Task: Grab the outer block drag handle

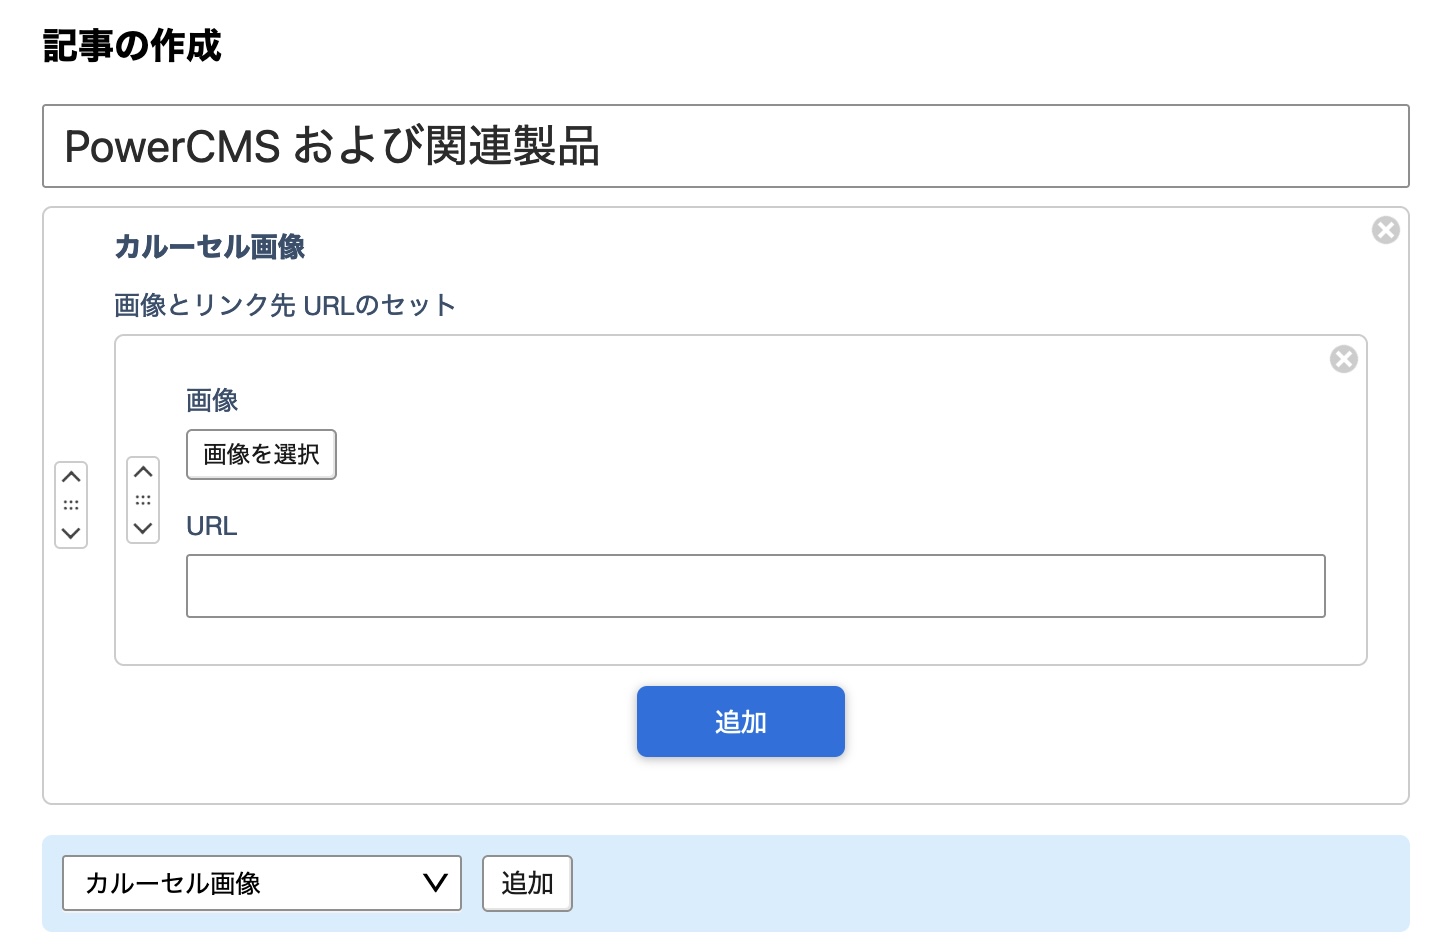Action: click(x=71, y=505)
